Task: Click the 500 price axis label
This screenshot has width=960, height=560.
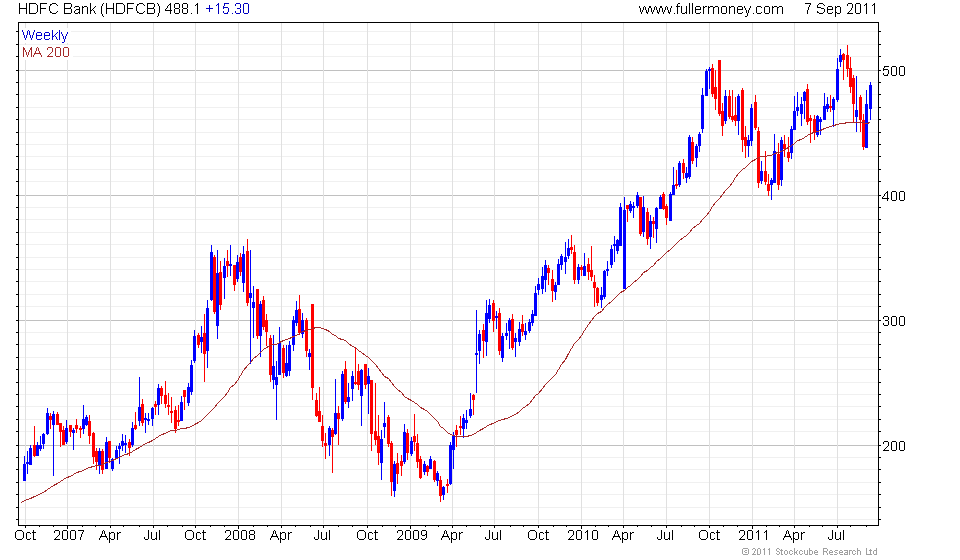Action: [x=894, y=71]
